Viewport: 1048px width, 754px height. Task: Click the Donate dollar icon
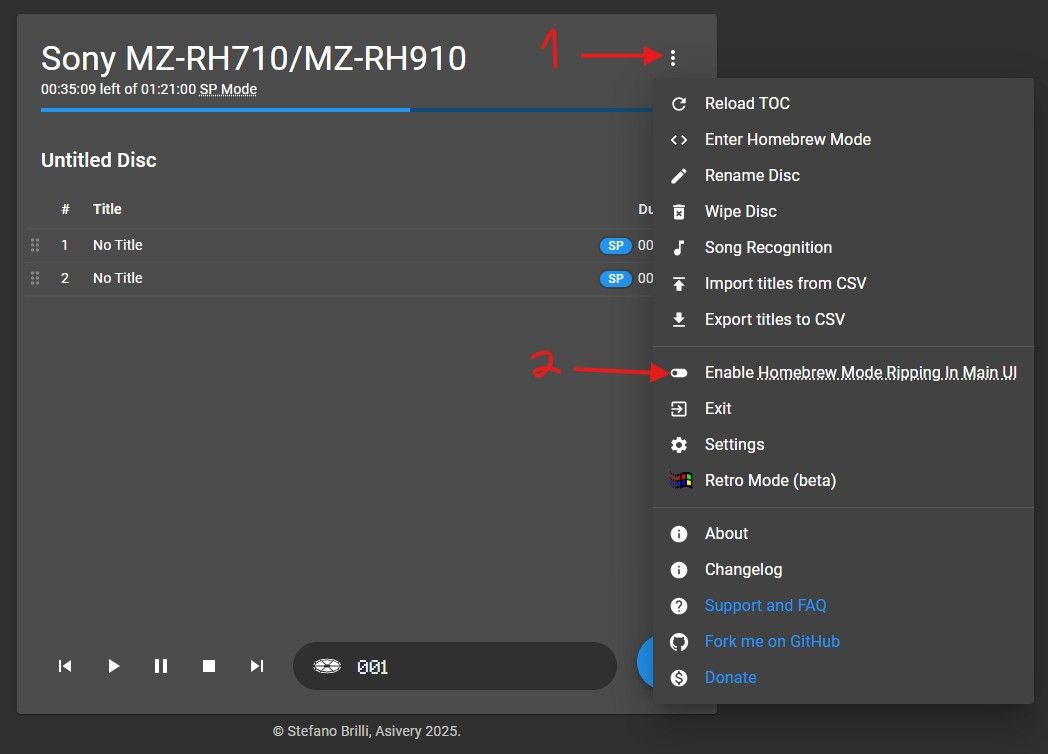pyautogui.click(x=678, y=678)
